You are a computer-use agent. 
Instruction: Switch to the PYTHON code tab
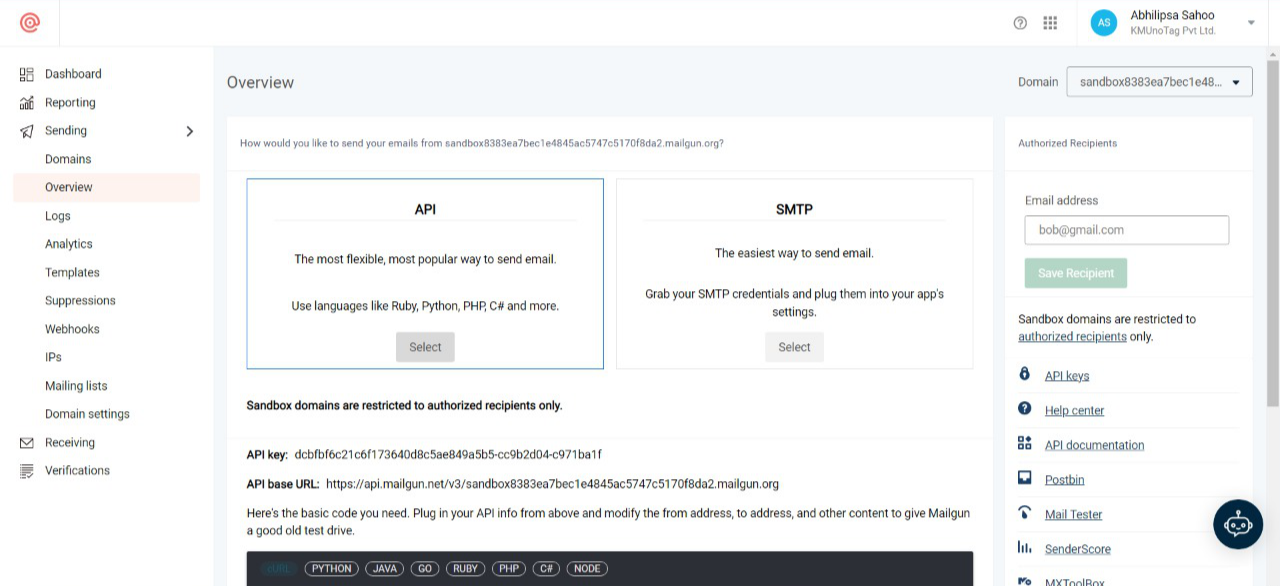pyautogui.click(x=330, y=568)
